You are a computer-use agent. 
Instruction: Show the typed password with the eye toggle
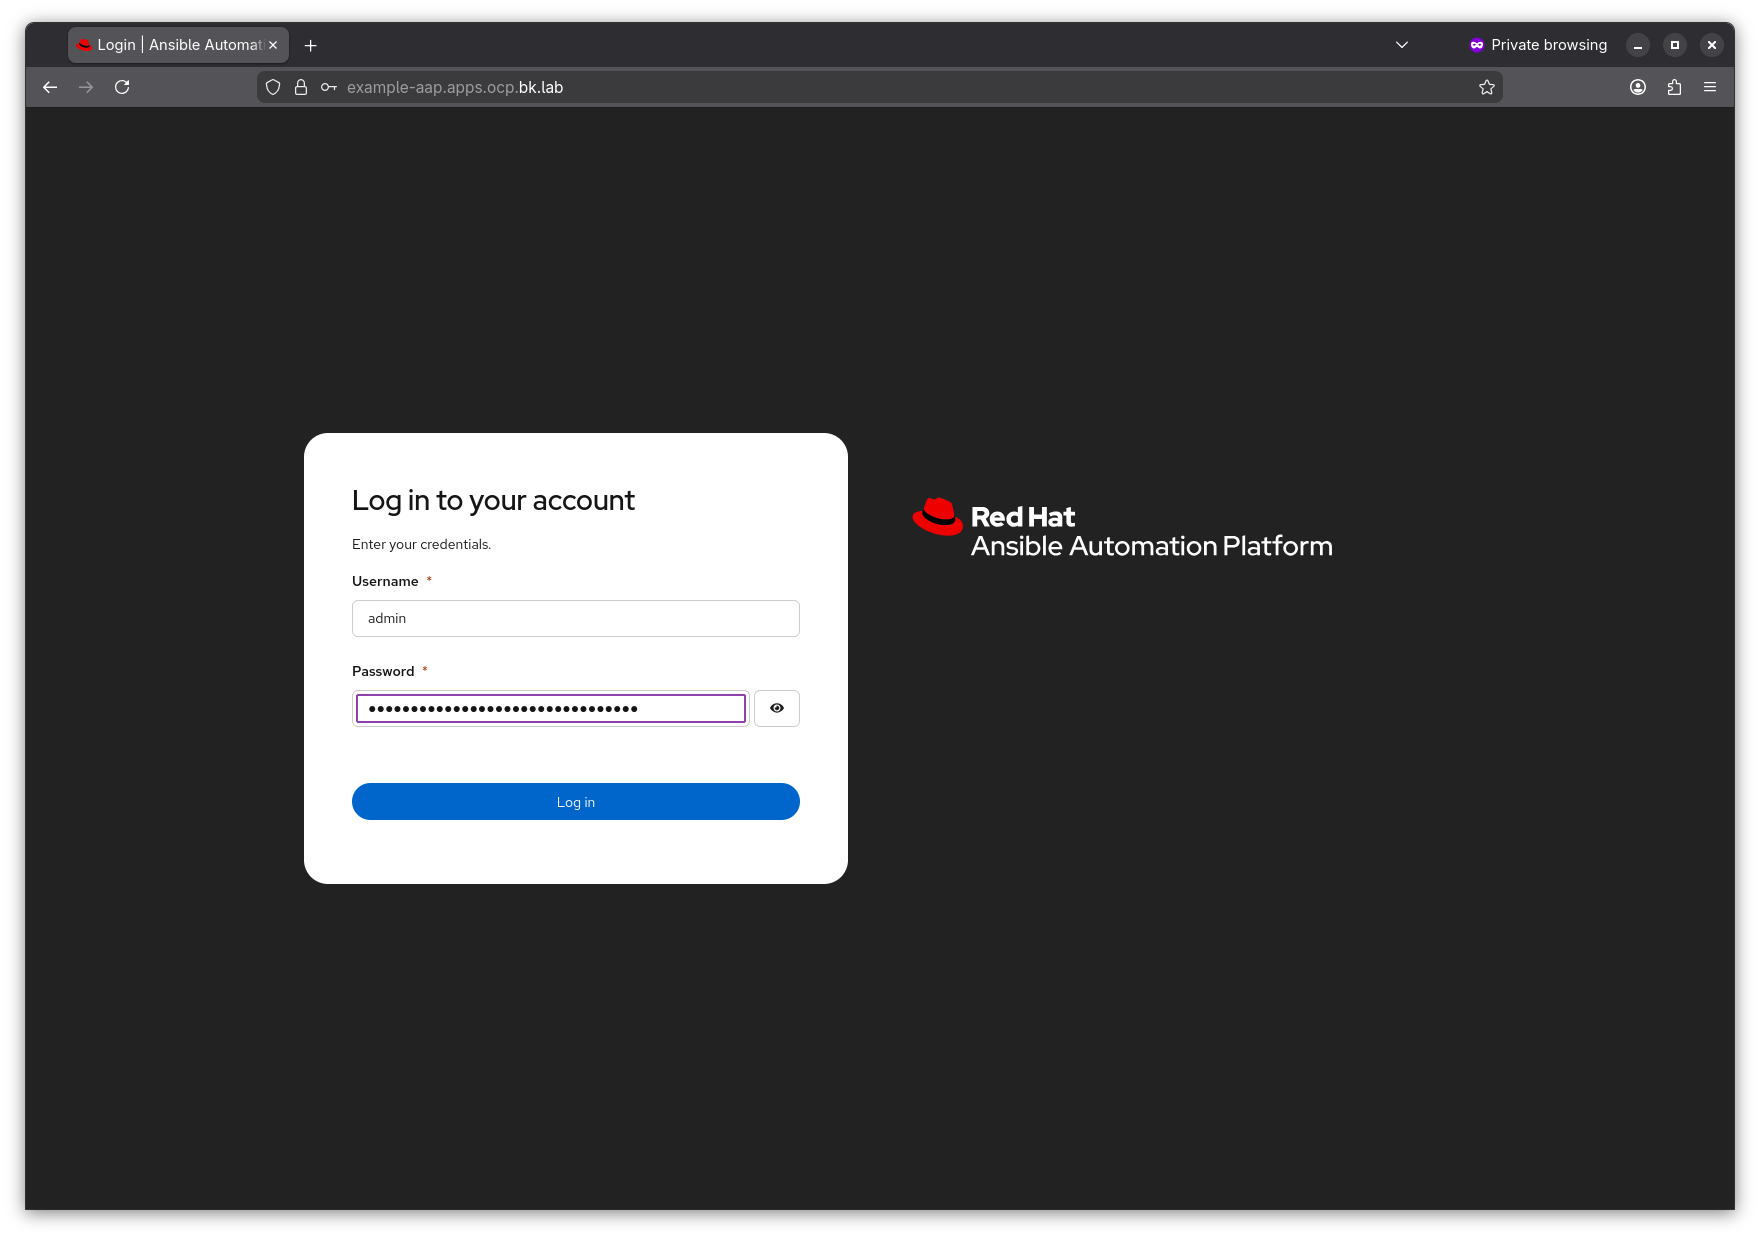(x=776, y=708)
